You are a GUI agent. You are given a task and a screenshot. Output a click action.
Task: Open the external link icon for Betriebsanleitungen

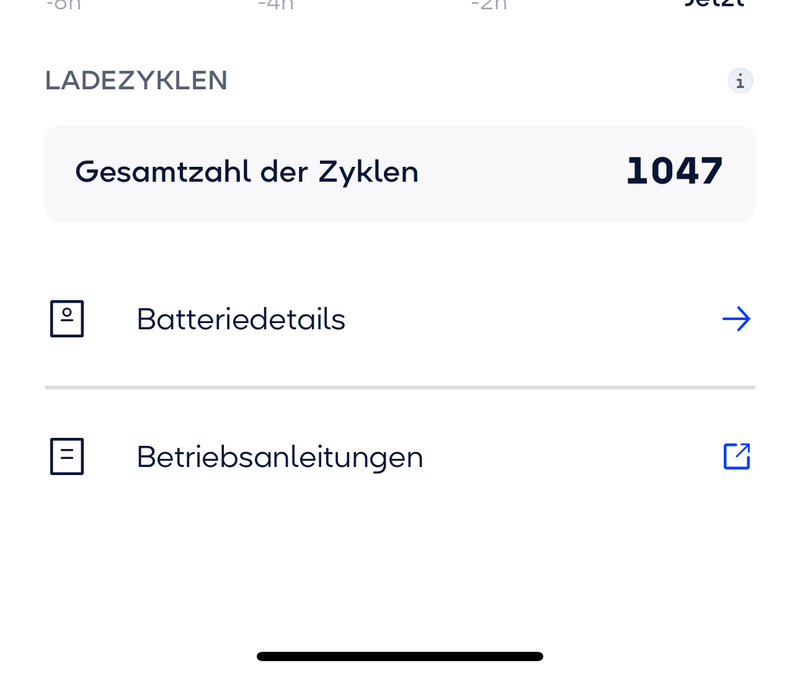pyautogui.click(x=736, y=457)
